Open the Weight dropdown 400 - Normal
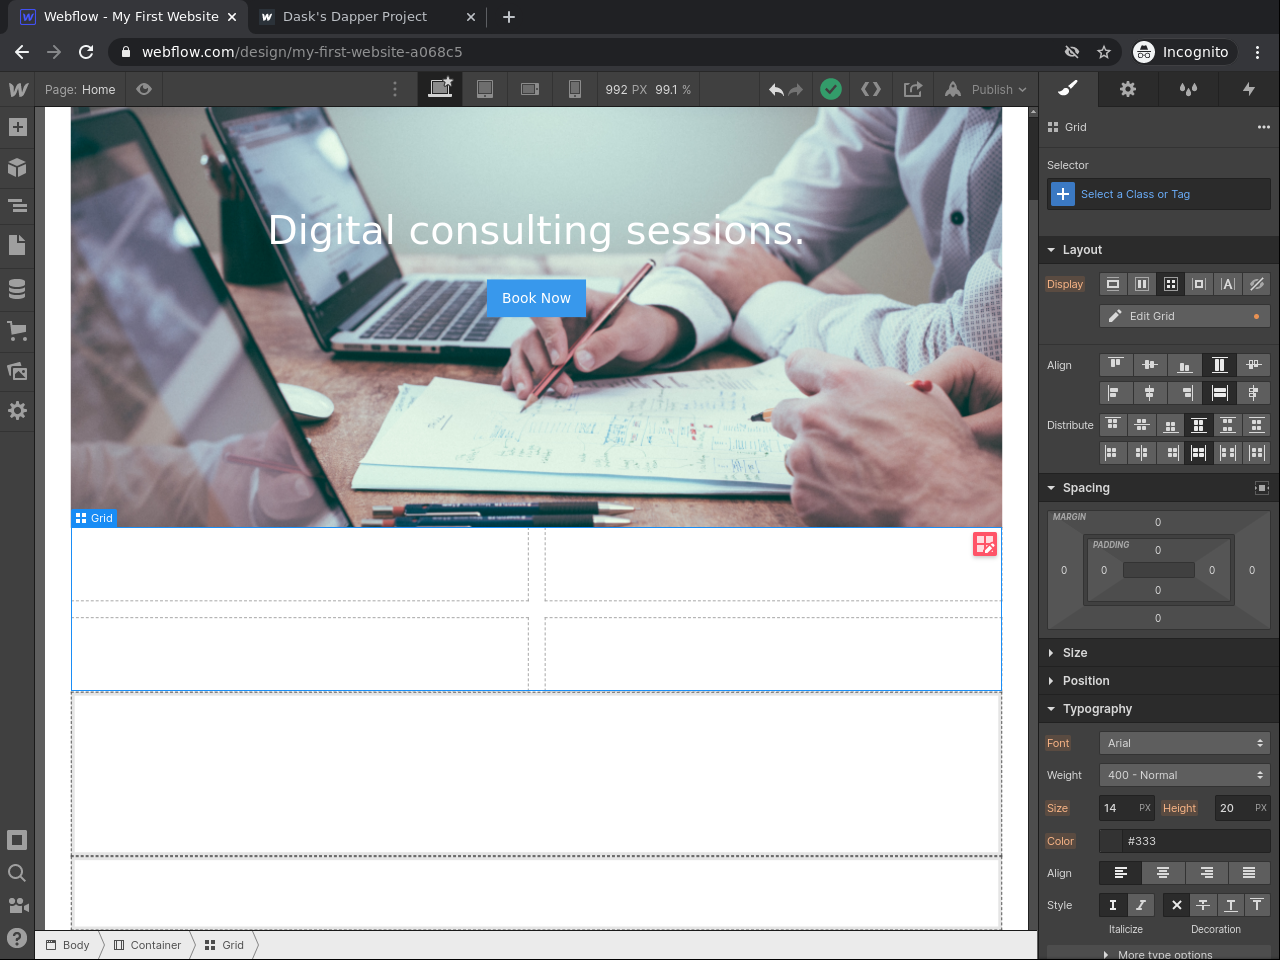This screenshot has height=960, width=1280. (x=1185, y=775)
